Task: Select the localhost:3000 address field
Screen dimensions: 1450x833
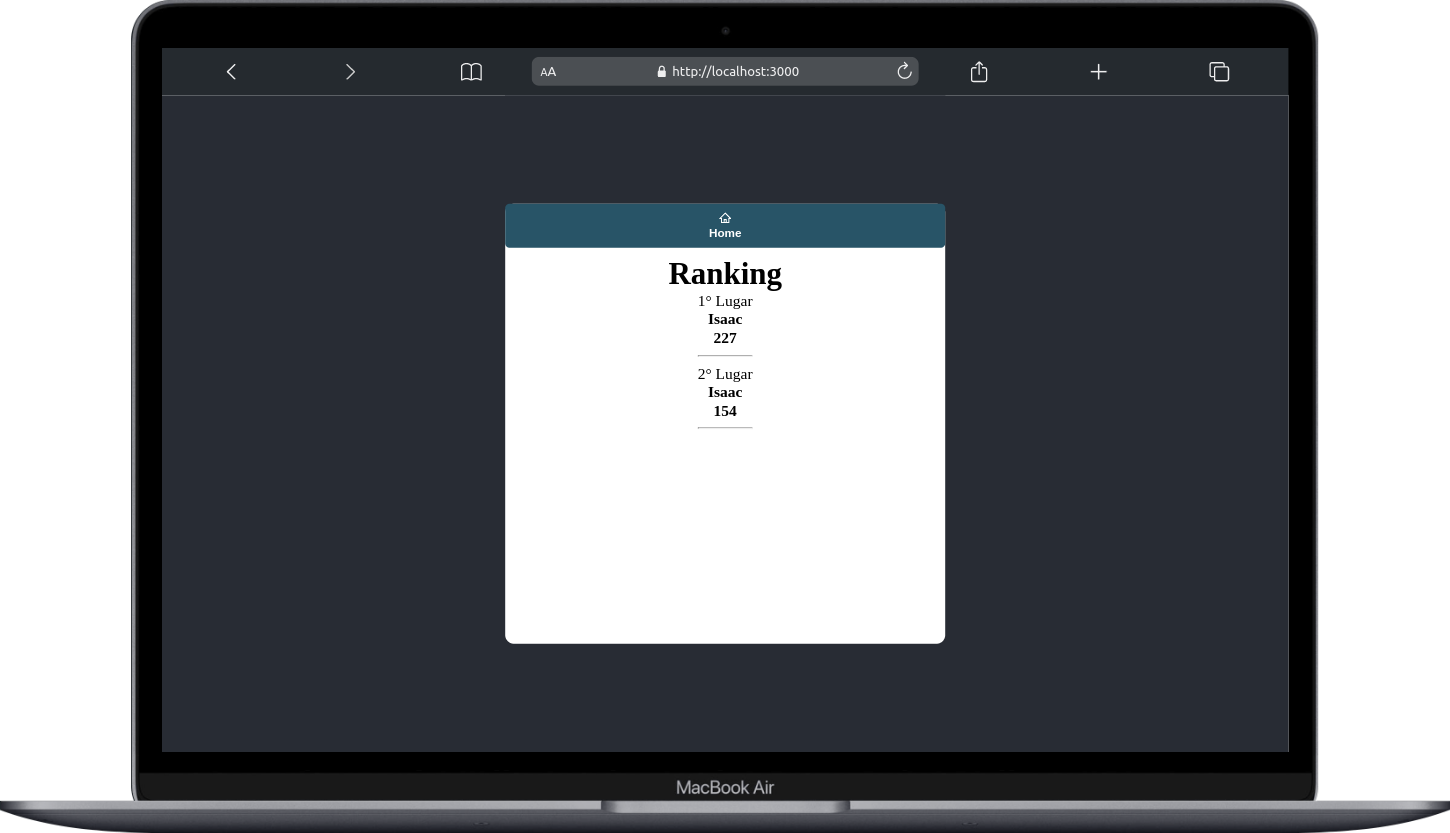Action: [x=725, y=72]
